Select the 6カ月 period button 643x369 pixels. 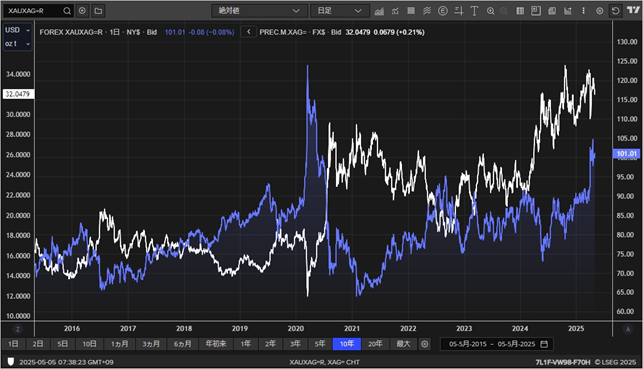click(x=182, y=344)
